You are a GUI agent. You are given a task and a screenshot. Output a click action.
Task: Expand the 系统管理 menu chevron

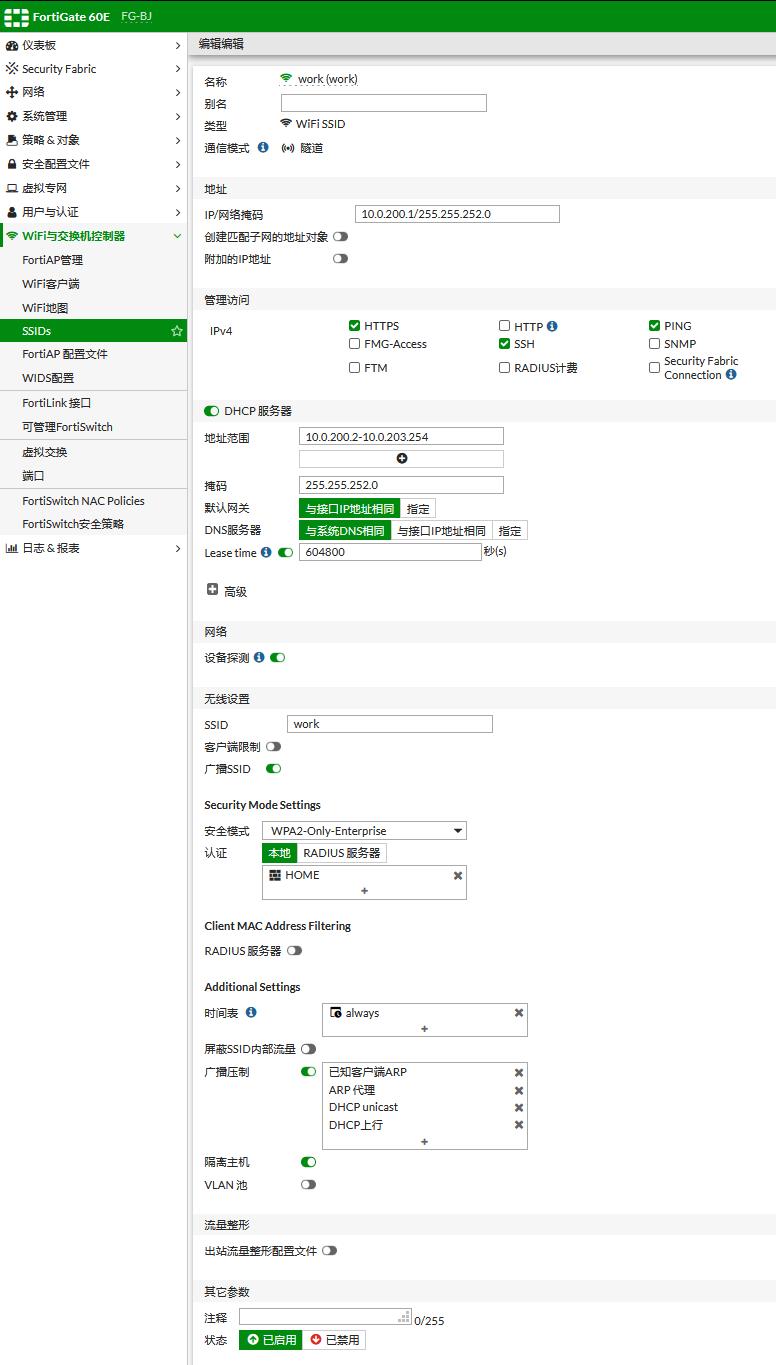[x=177, y=116]
